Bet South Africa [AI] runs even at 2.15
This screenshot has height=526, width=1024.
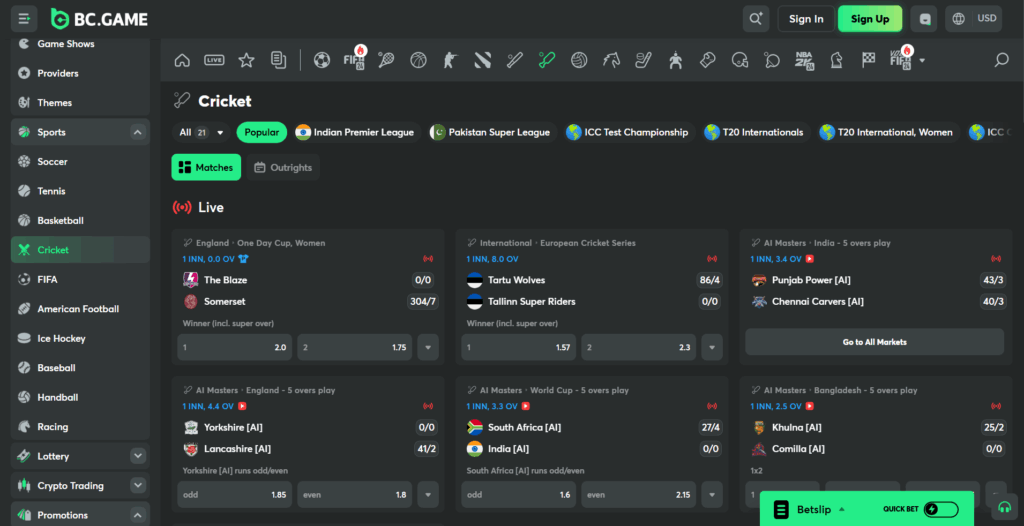(x=639, y=495)
